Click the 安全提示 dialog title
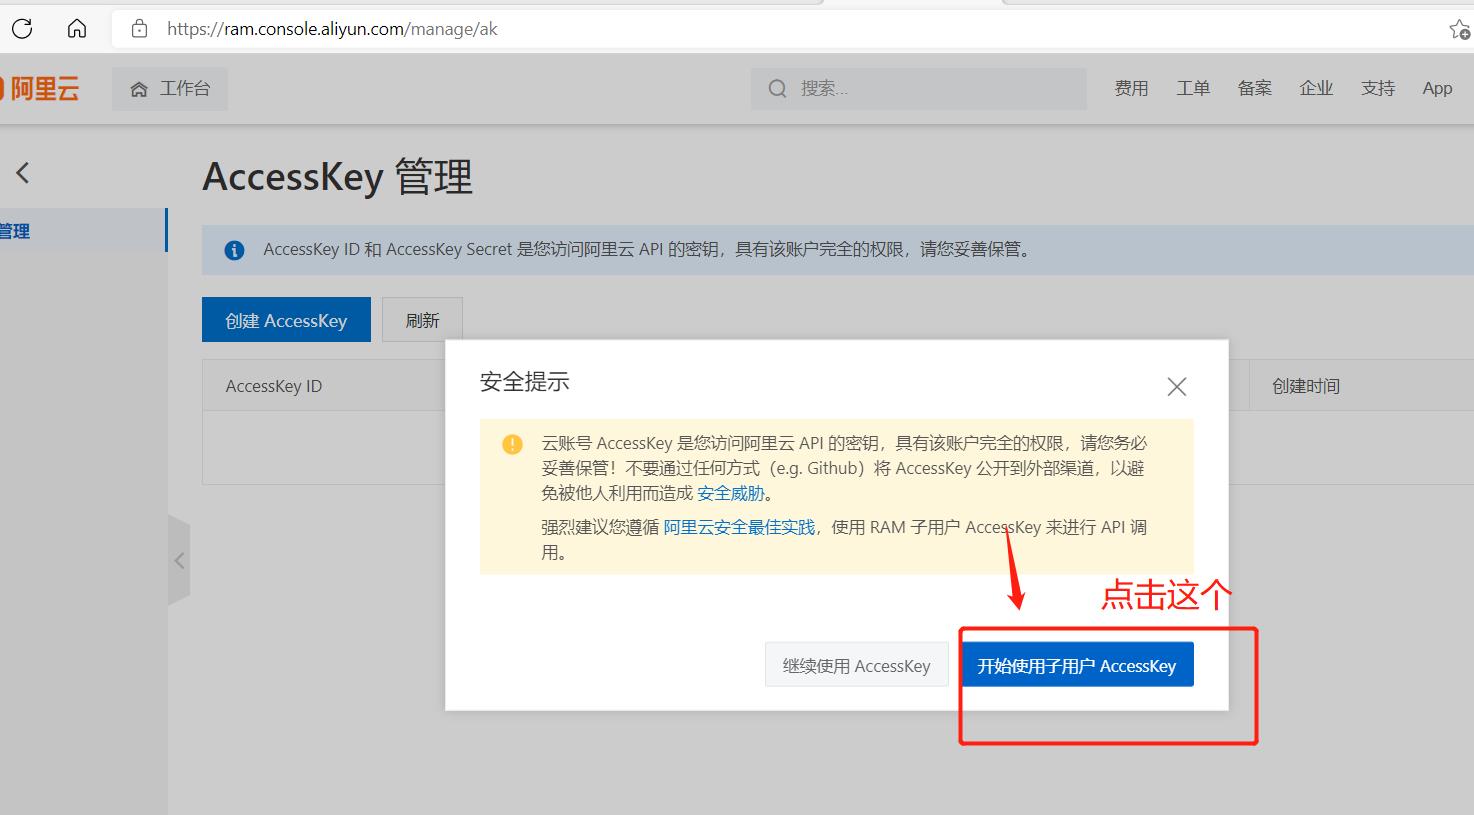Image resolution: width=1474 pixels, height=815 pixels. [525, 381]
